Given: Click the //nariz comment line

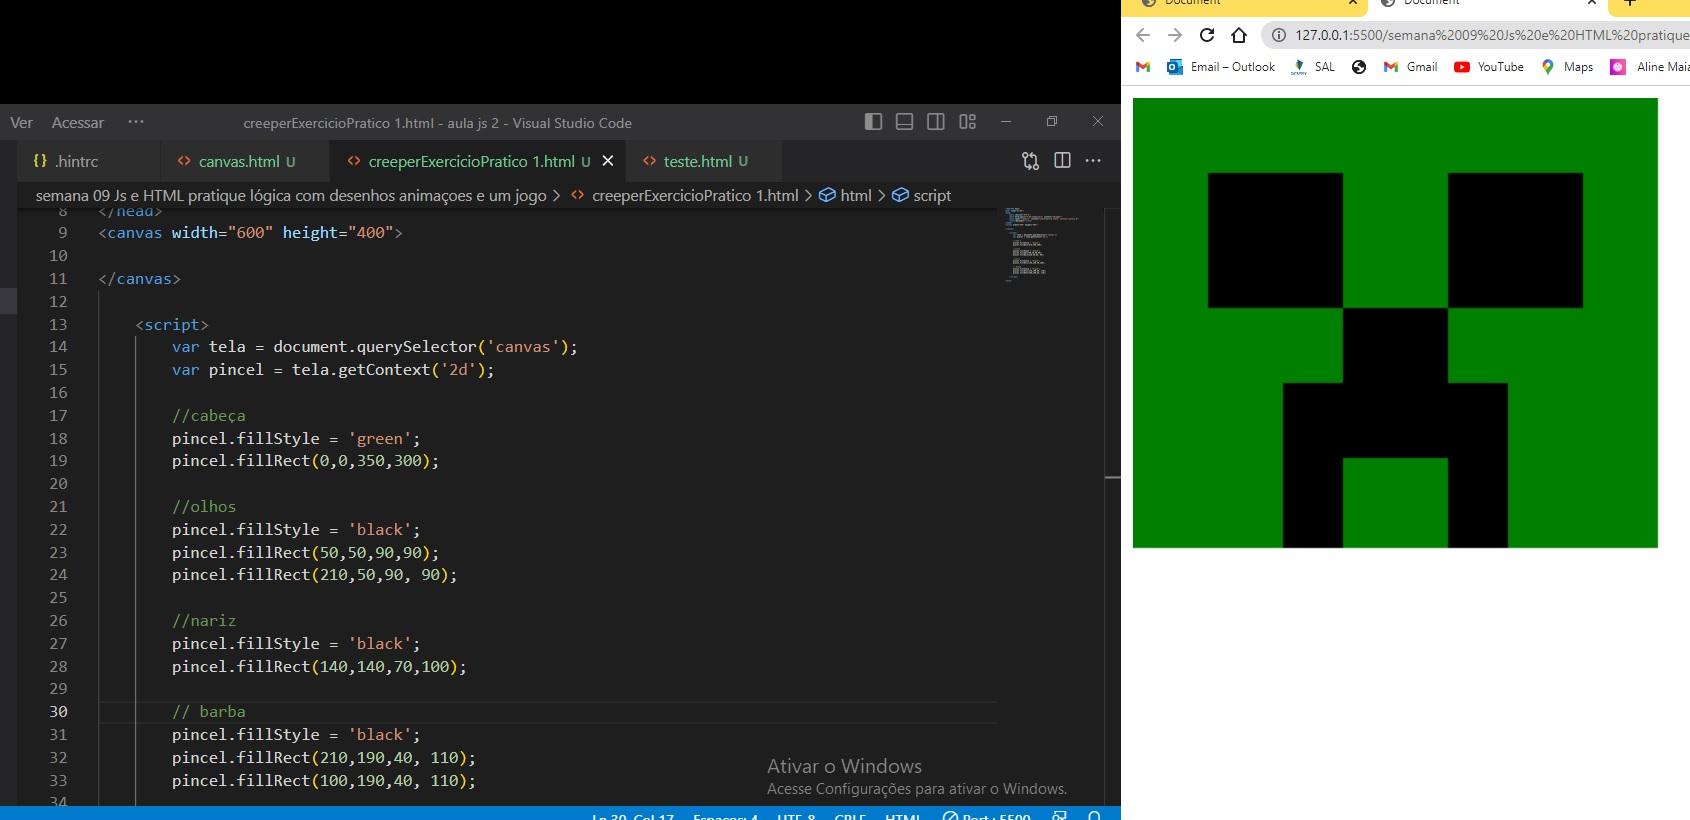Looking at the screenshot, I should pyautogui.click(x=204, y=620).
